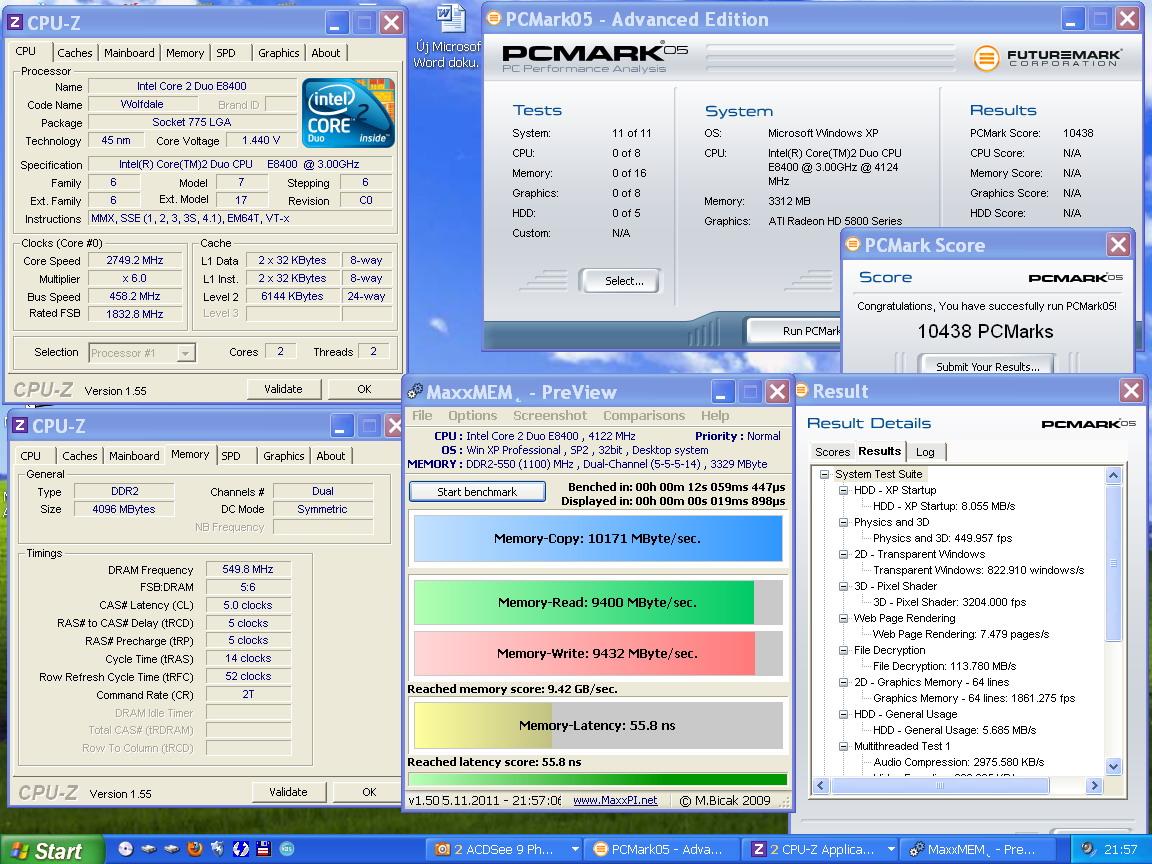Launch Firefox from the quick-launch bar
The image size is (1152, 864).
click(x=195, y=849)
